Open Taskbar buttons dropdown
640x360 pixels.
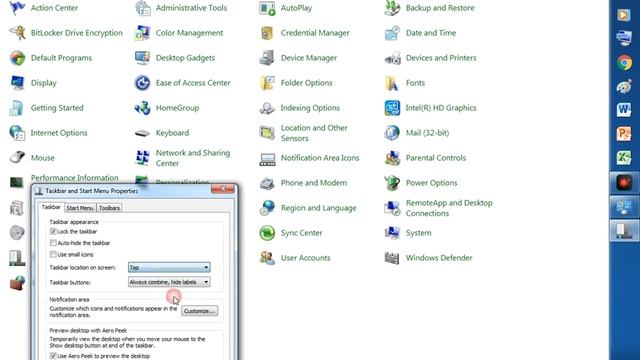pyautogui.click(x=169, y=282)
